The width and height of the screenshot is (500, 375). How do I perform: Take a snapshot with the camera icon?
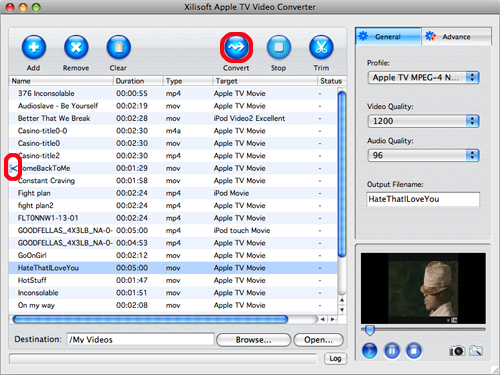click(456, 351)
